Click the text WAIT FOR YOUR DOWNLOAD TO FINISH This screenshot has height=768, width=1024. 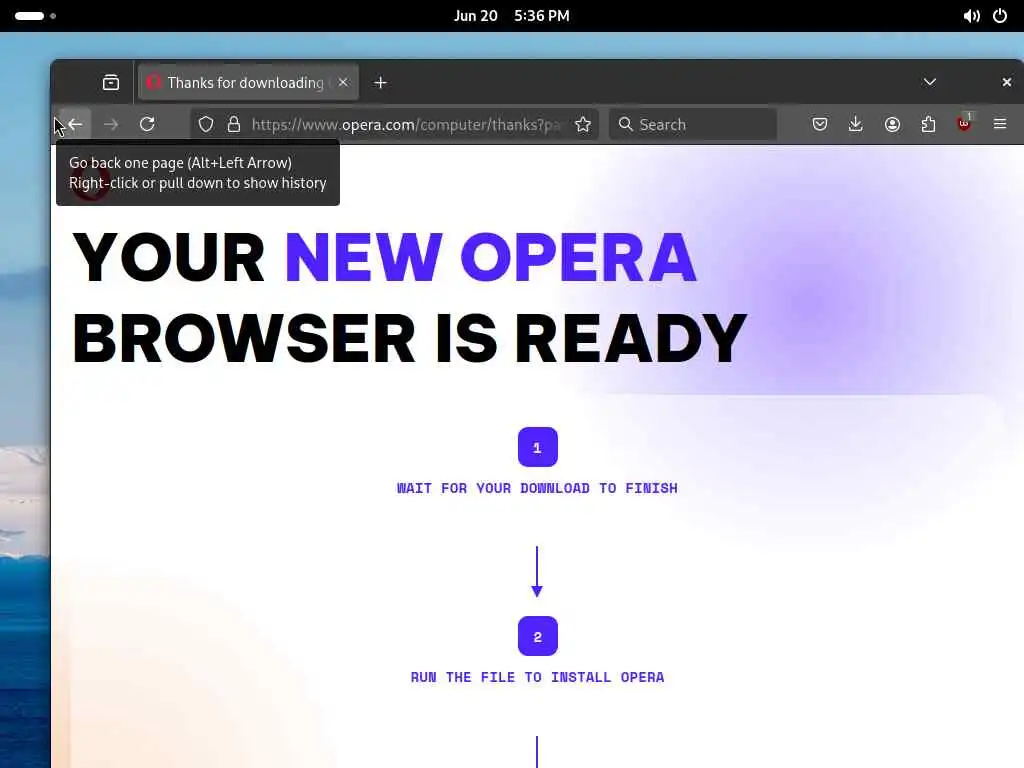coord(537,488)
